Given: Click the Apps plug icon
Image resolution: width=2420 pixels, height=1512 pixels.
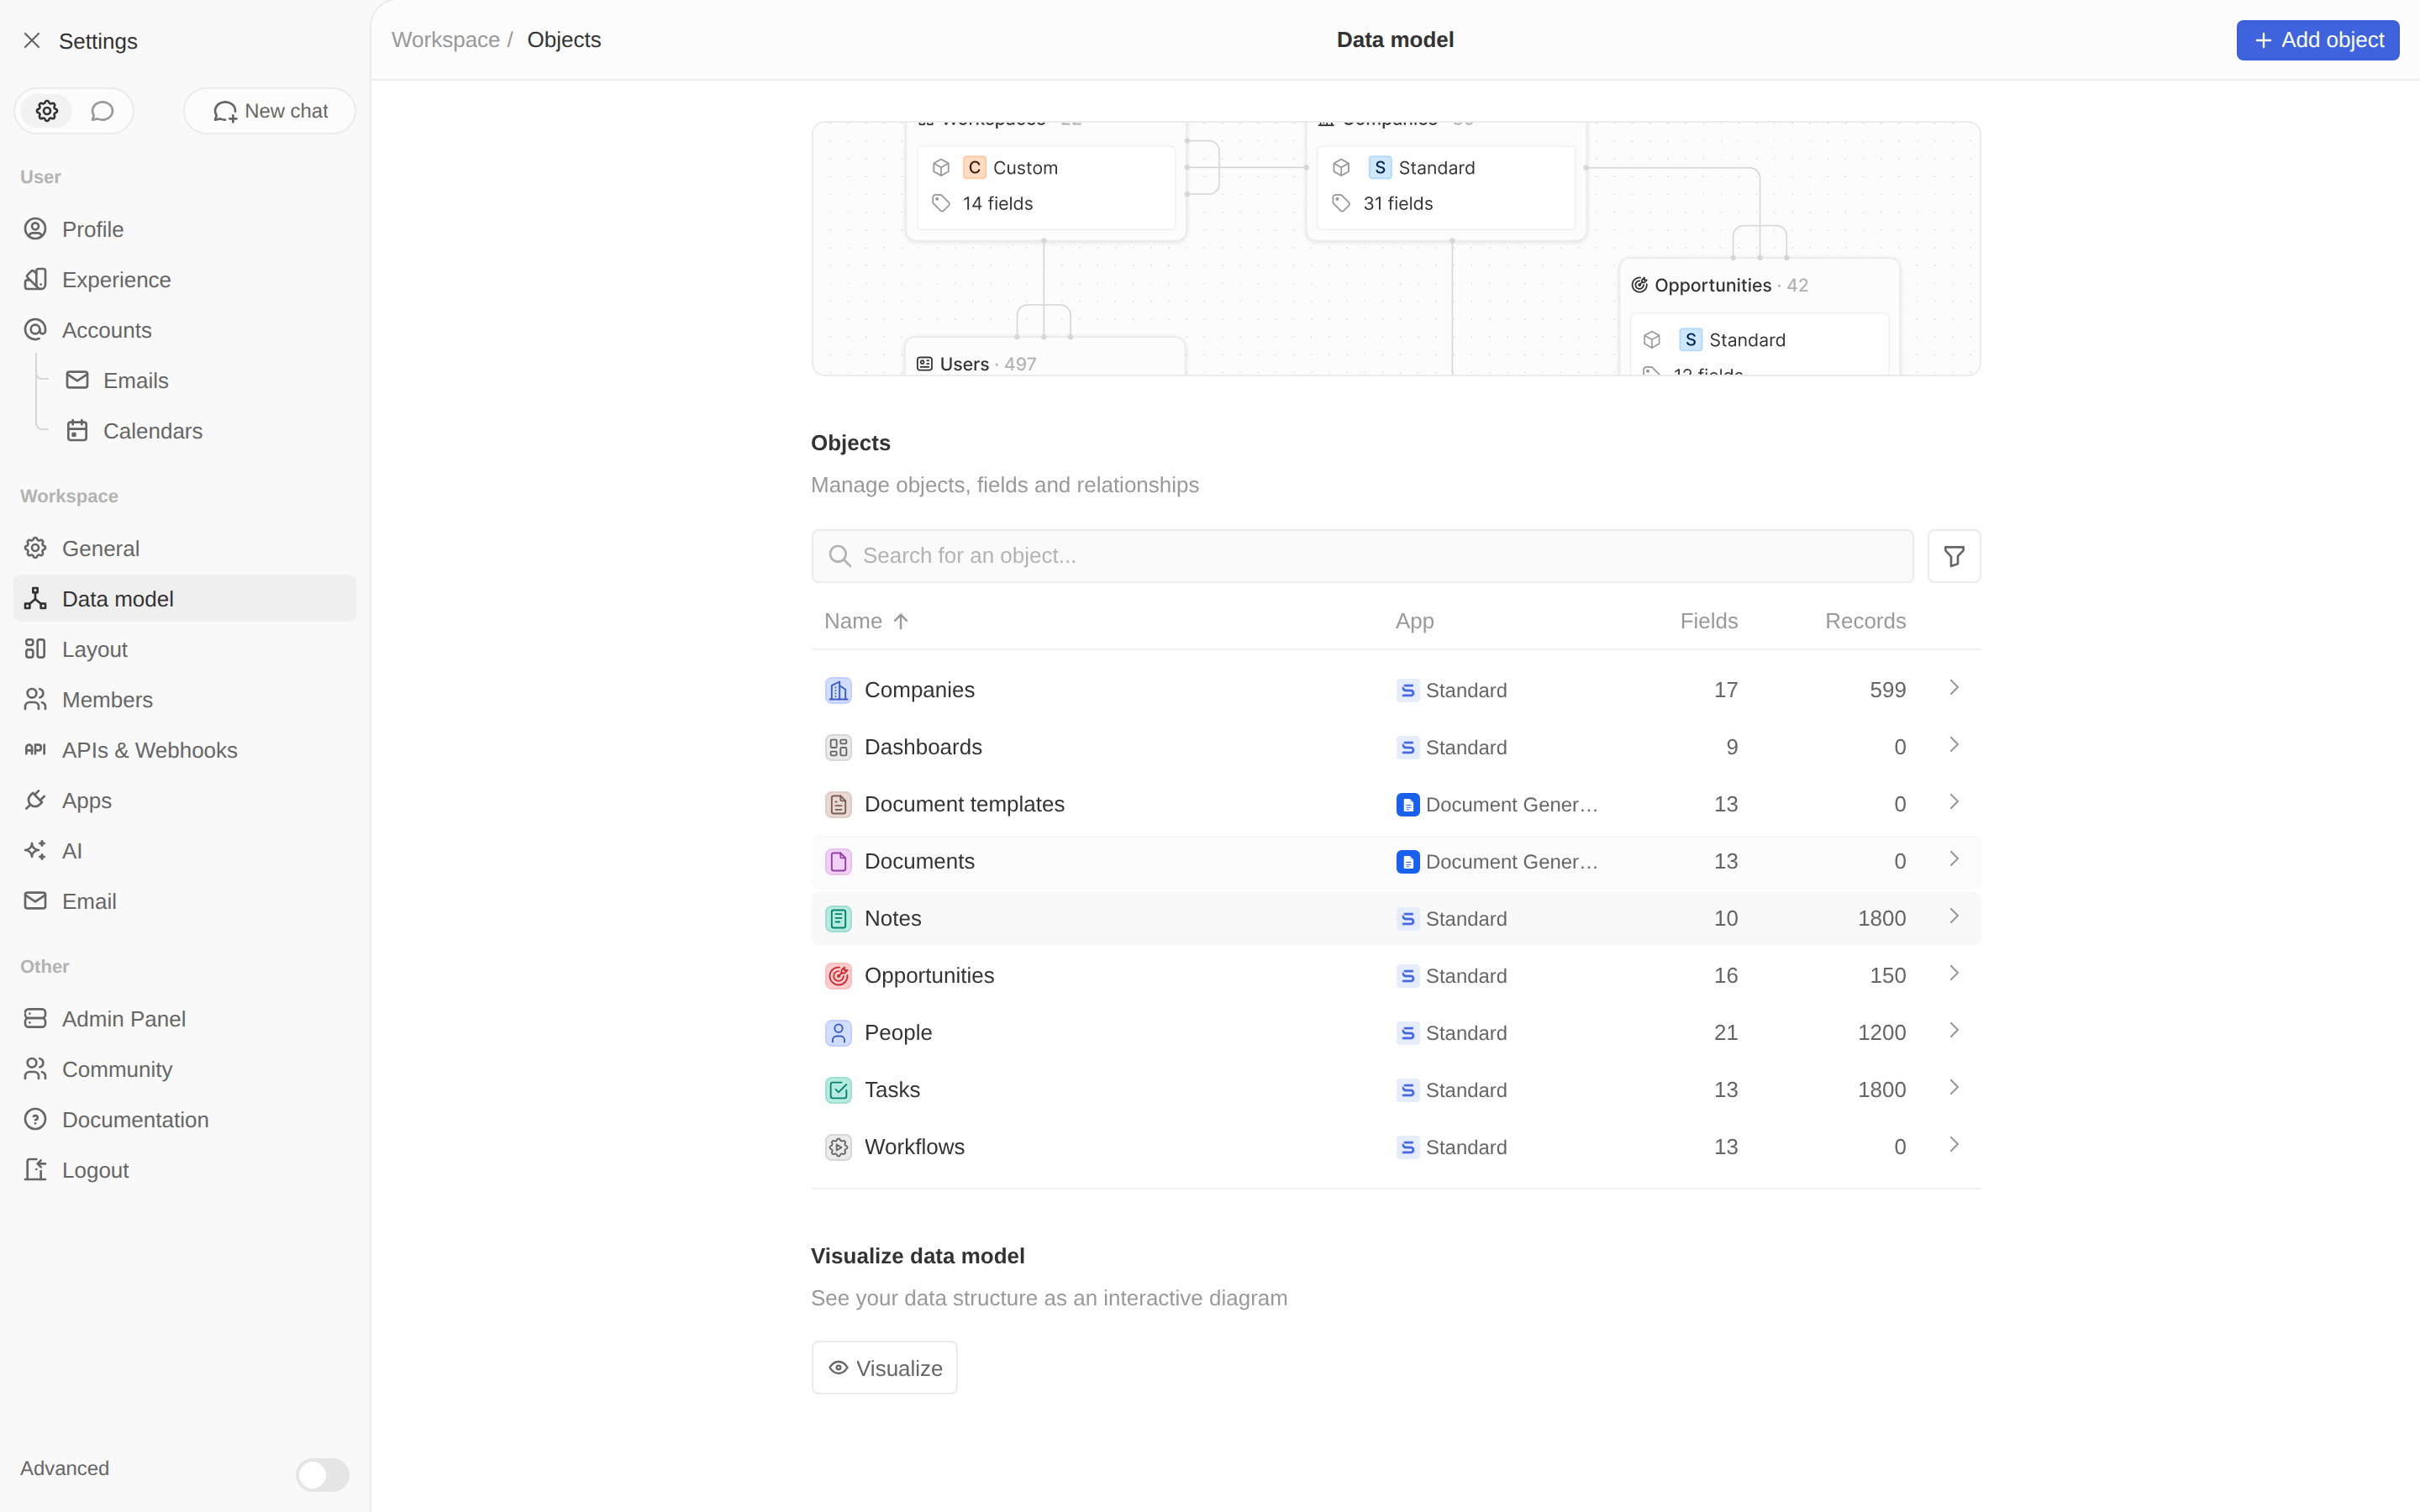Looking at the screenshot, I should tap(35, 800).
